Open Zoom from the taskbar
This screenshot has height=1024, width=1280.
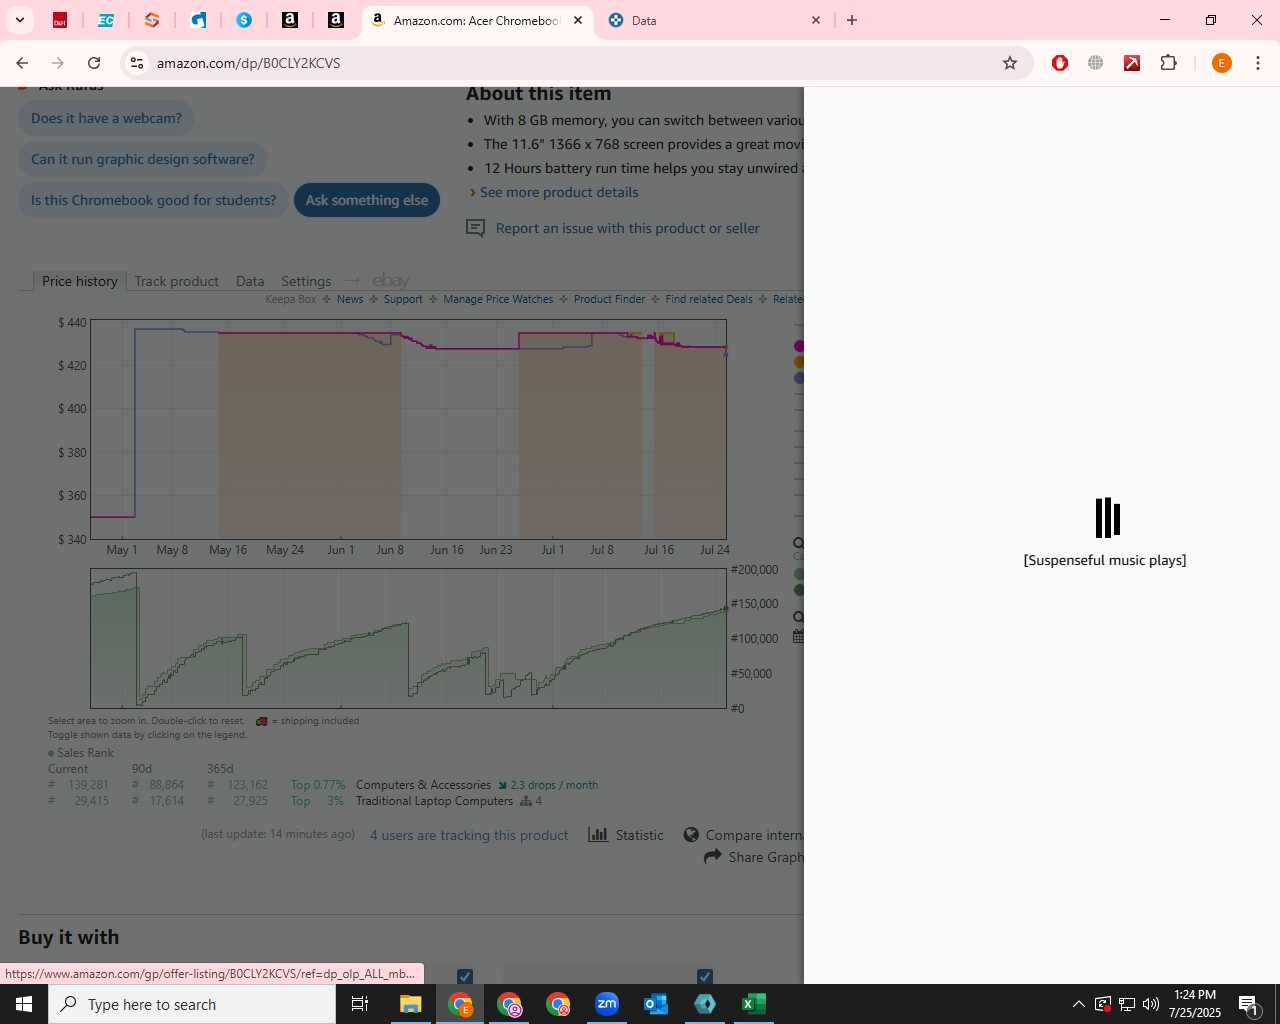[x=607, y=1004]
